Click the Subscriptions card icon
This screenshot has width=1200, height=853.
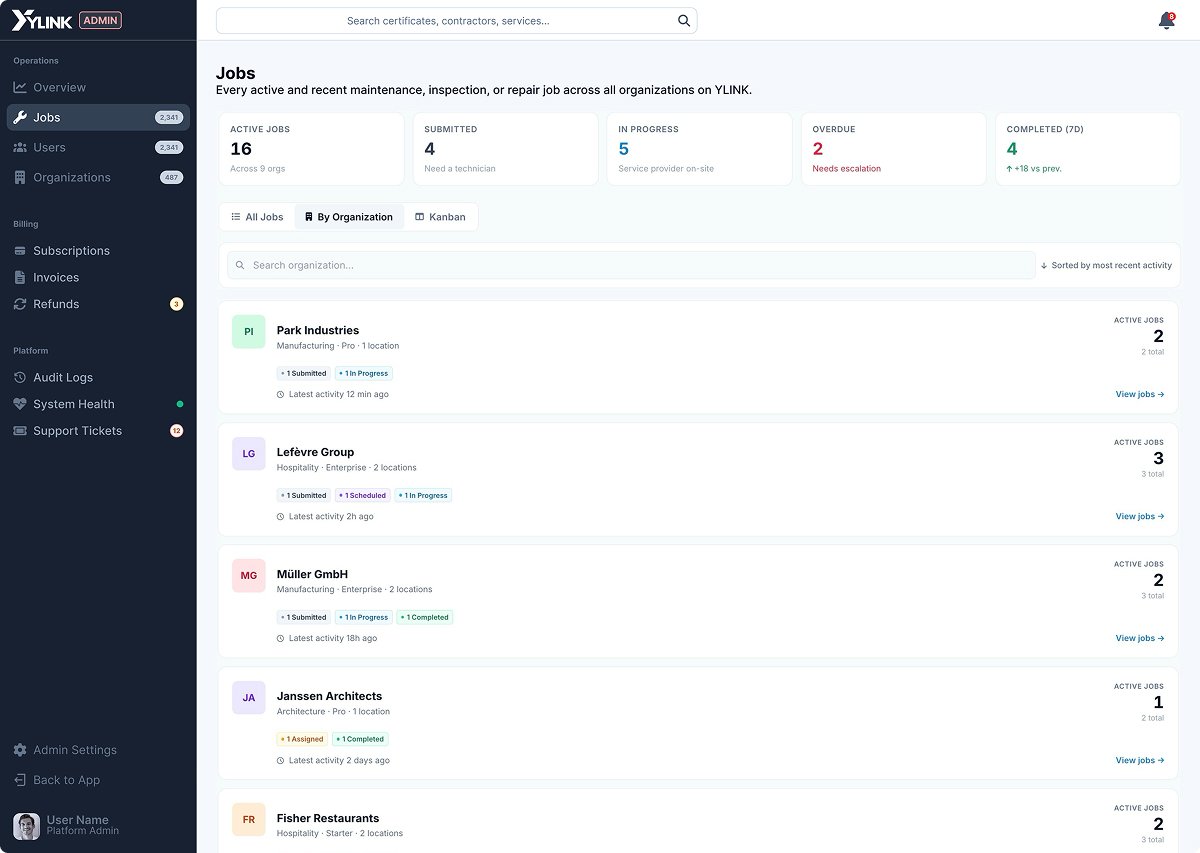pyautogui.click(x=20, y=251)
